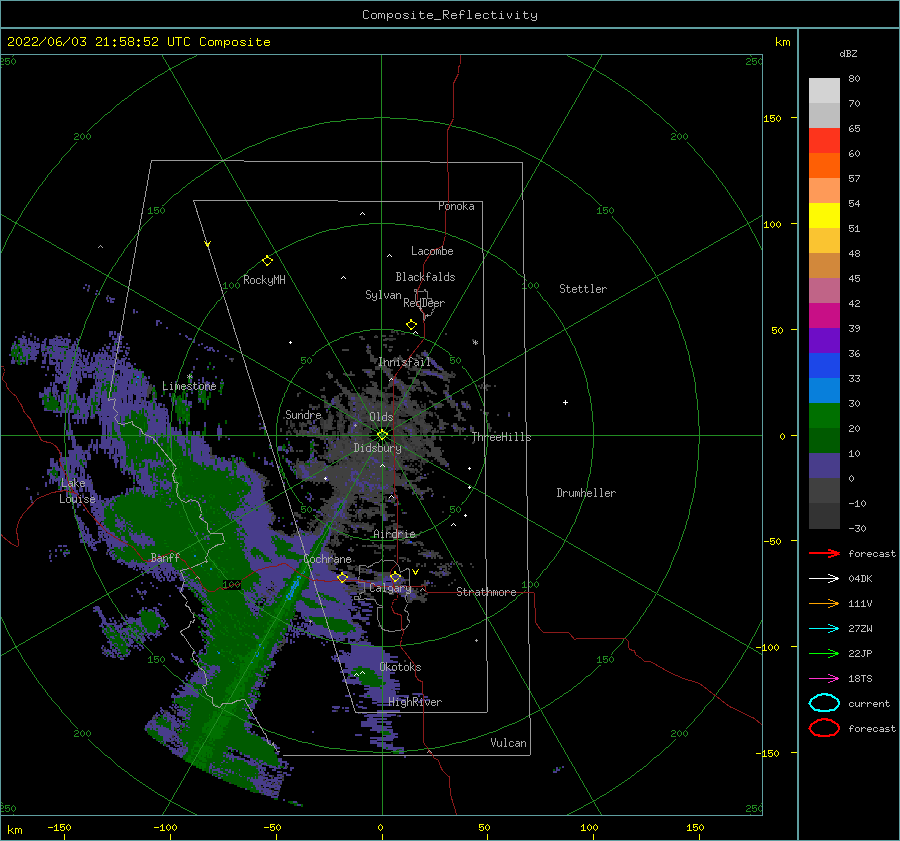The height and width of the screenshot is (841, 900).
Task: Click the Lake Louise label
Action: [77, 491]
